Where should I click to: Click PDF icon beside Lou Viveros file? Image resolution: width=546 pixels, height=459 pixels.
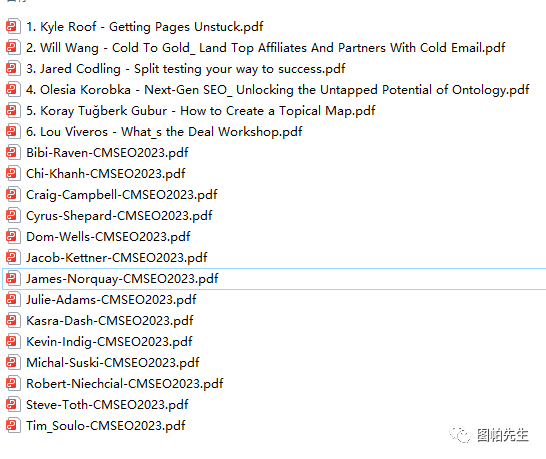[x=13, y=132]
